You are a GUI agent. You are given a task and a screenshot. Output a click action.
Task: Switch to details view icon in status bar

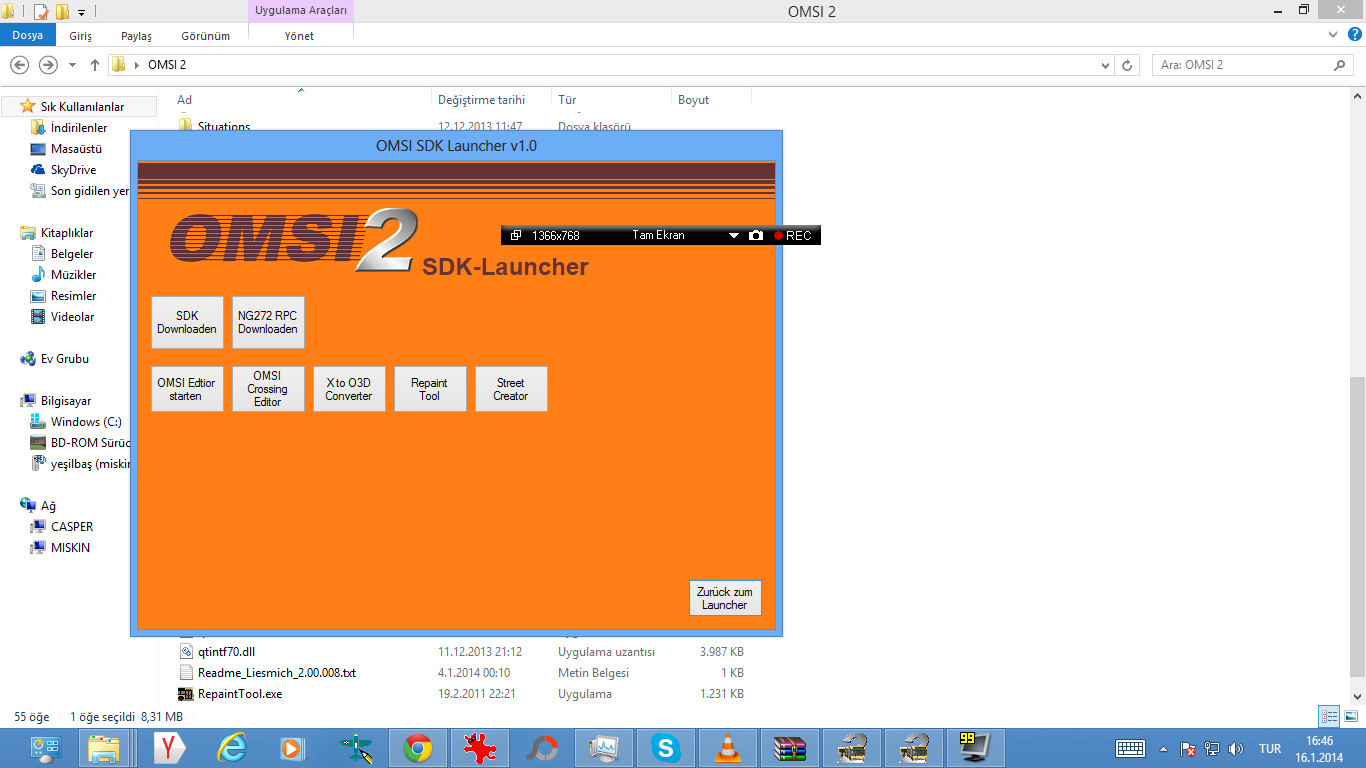[x=1329, y=716]
